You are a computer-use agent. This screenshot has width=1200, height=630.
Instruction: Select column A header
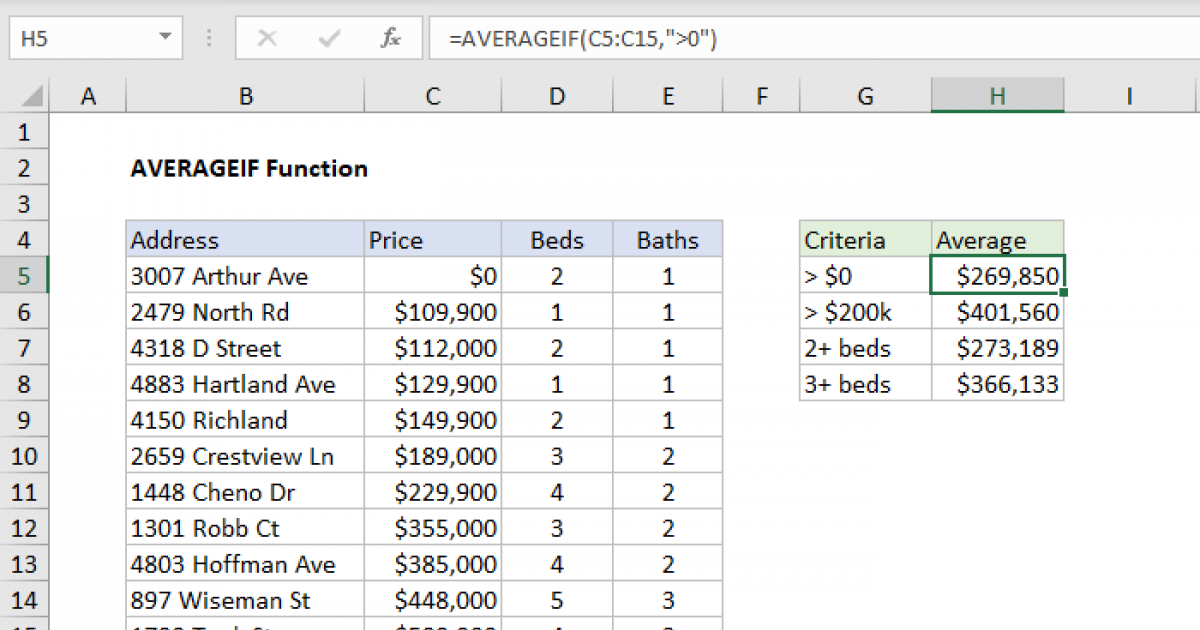(88, 97)
